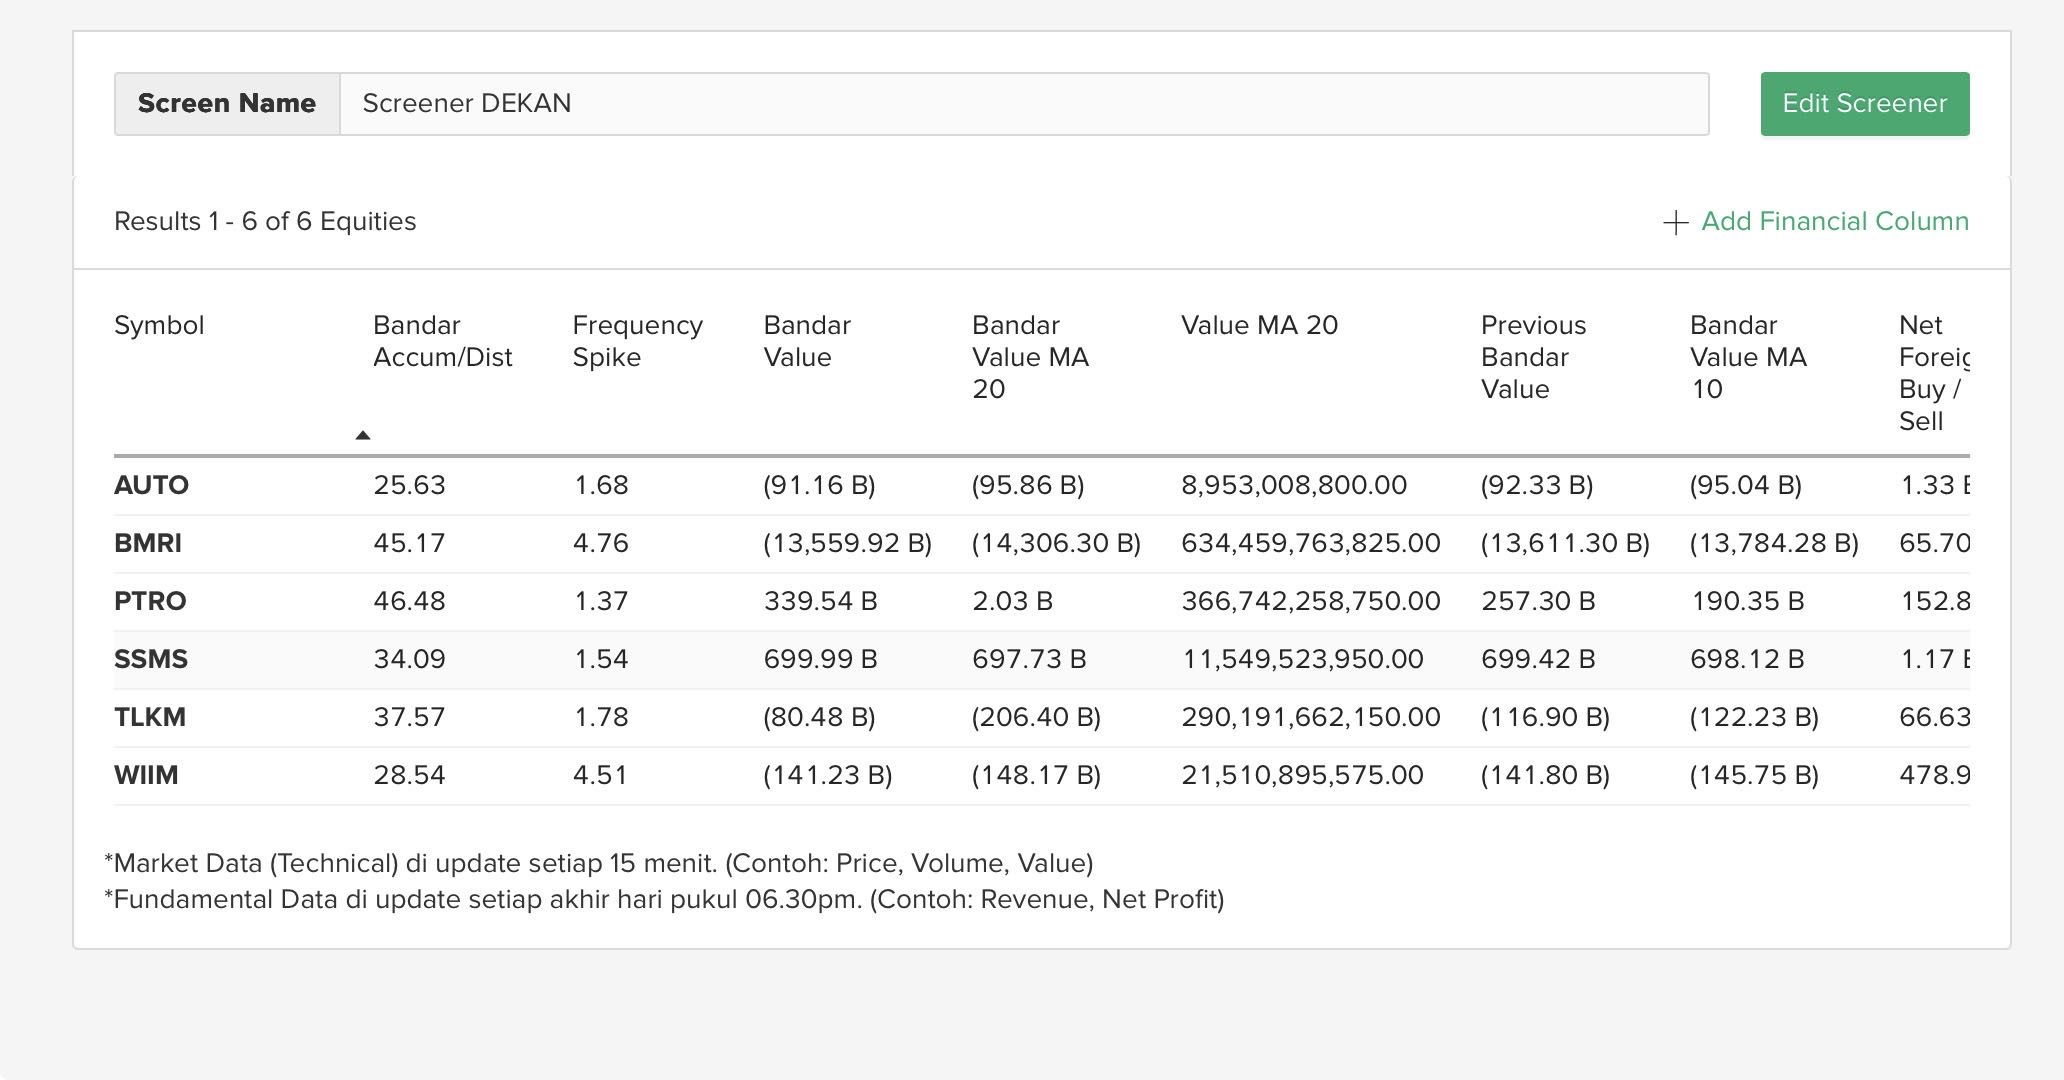The width and height of the screenshot is (2064, 1080).
Task: Sort by Frequency Spike column header
Action: pyautogui.click(x=637, y=341)
